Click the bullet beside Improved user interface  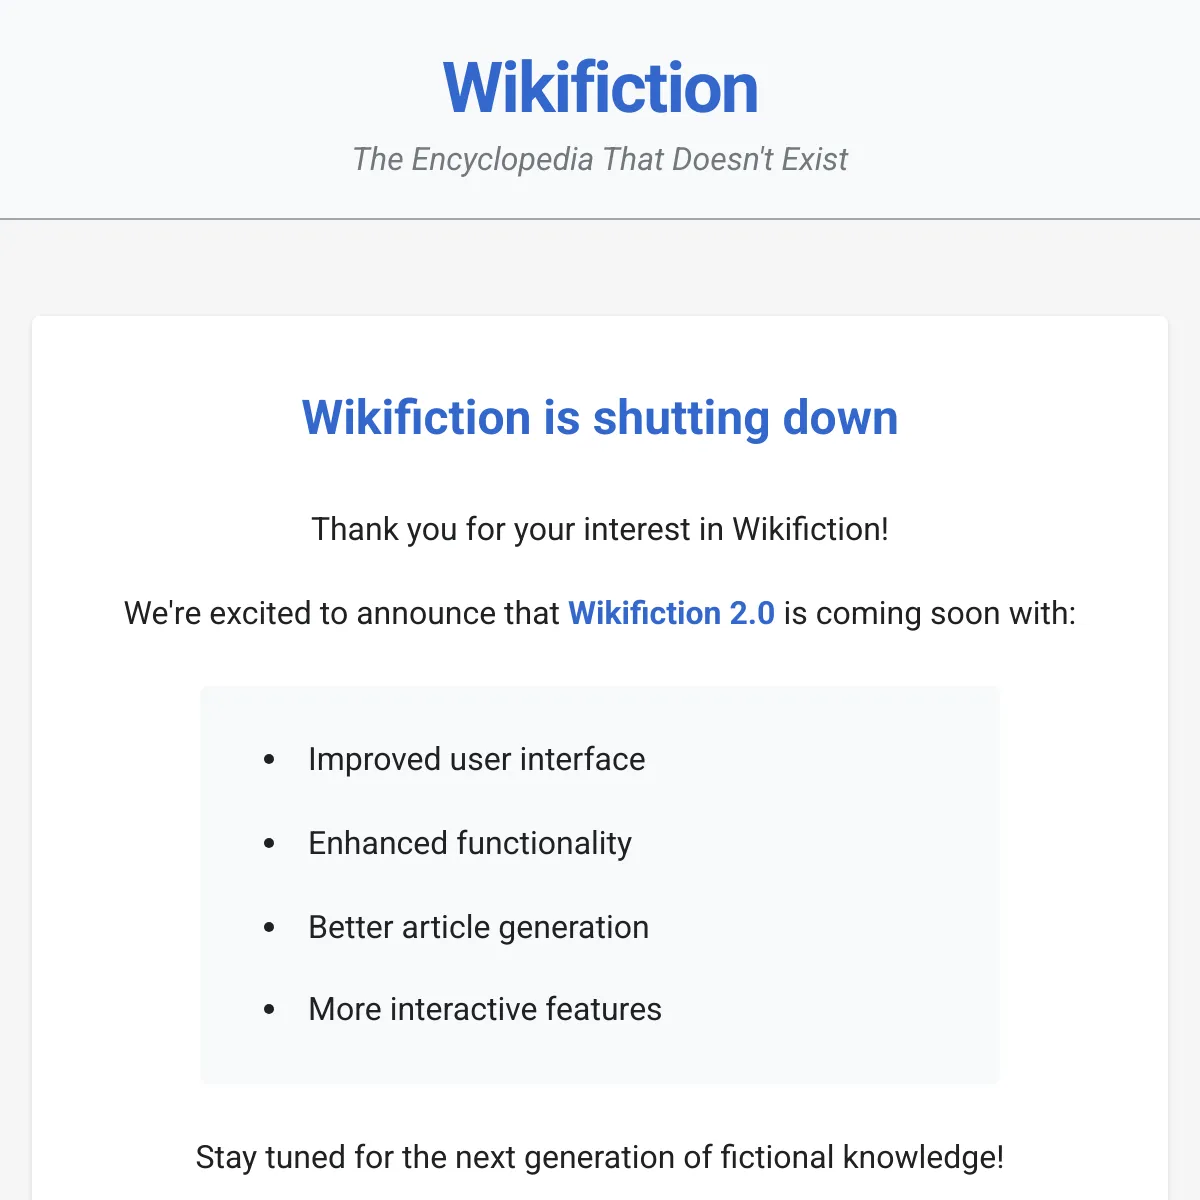tap(269, 760)
